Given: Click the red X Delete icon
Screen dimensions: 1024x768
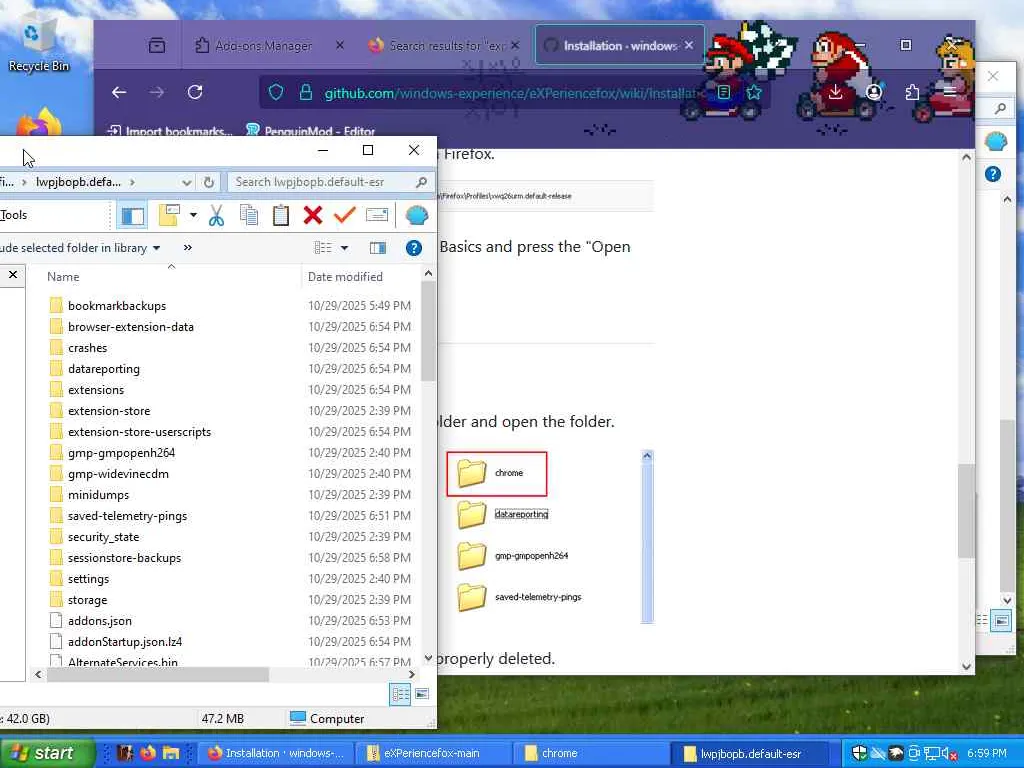Looking at the screenshot, I should point(313,215).
